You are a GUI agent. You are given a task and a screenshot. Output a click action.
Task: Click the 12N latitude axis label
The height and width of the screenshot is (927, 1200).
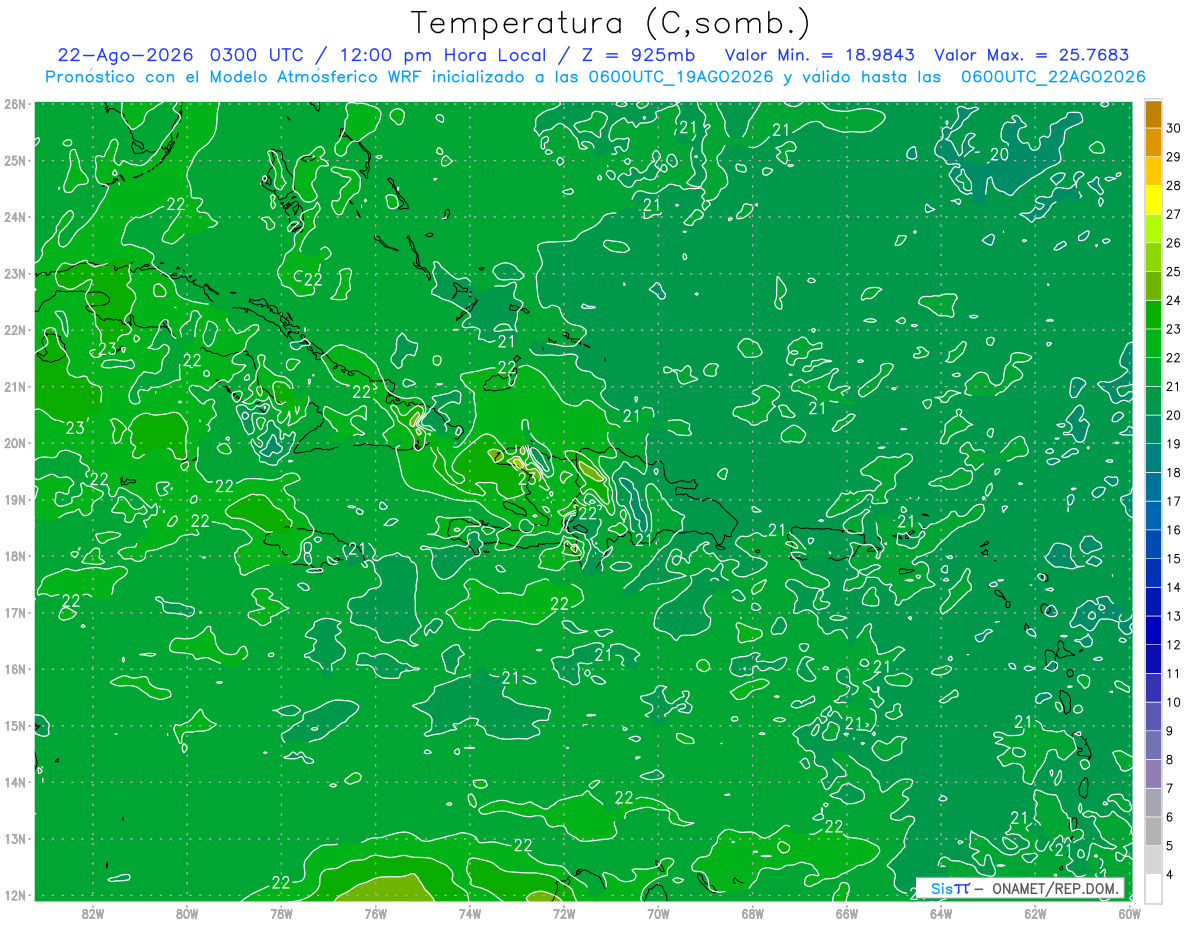pyautogui.click(x=15, y=895)
